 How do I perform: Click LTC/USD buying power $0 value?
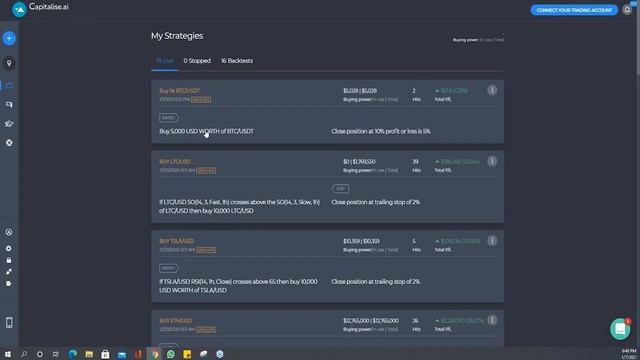[359, 162]
